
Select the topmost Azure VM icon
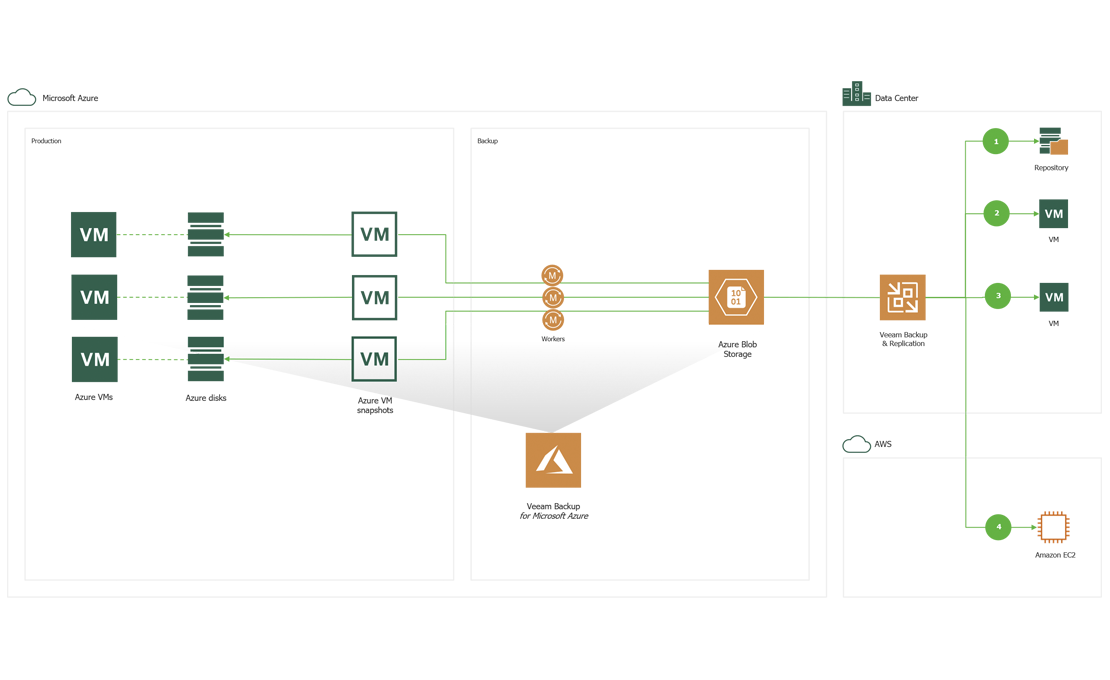(x=94, y=235)
